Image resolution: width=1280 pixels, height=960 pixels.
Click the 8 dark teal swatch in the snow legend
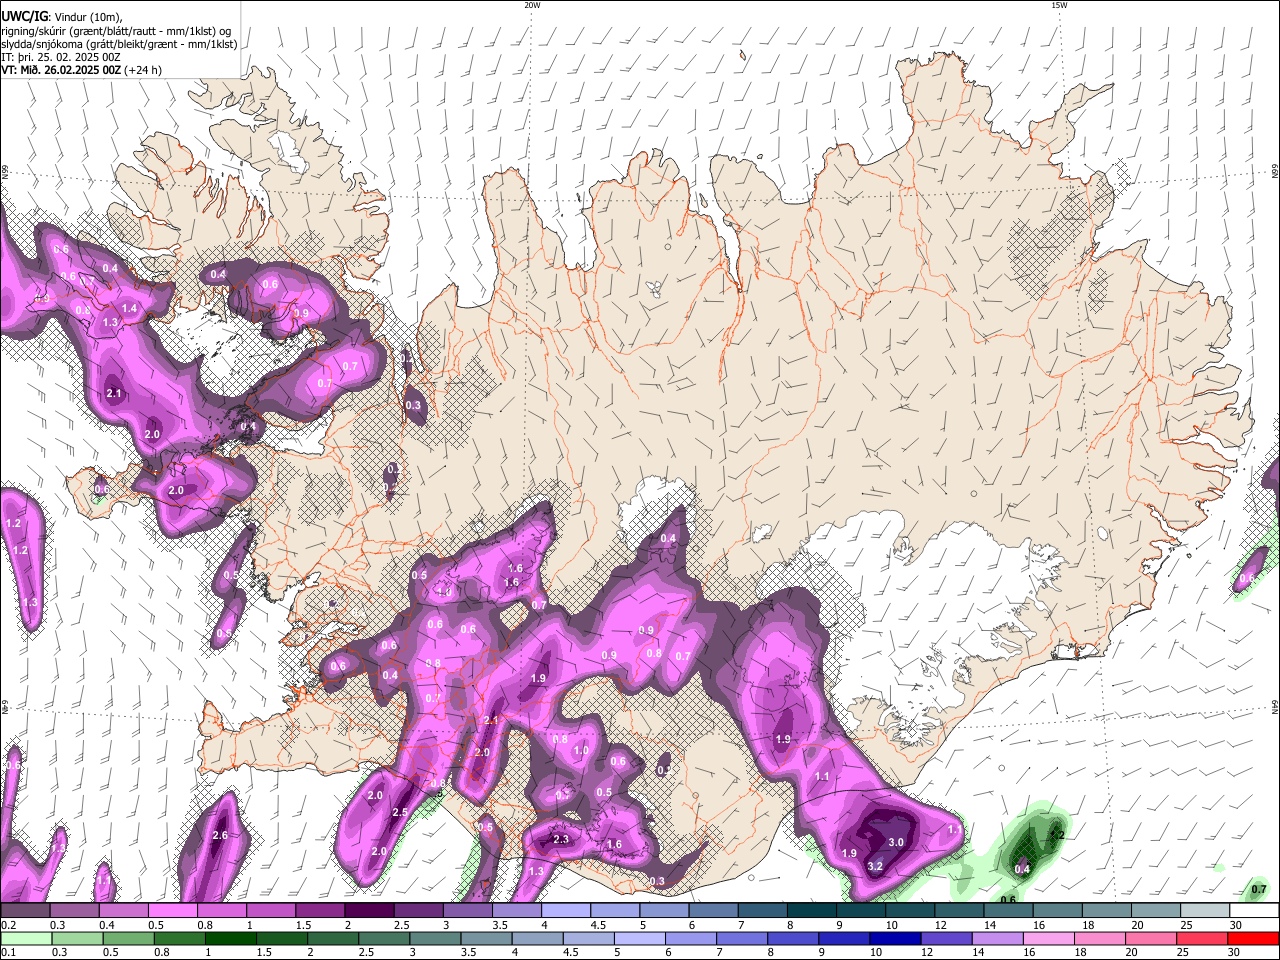tap(811, 911)
